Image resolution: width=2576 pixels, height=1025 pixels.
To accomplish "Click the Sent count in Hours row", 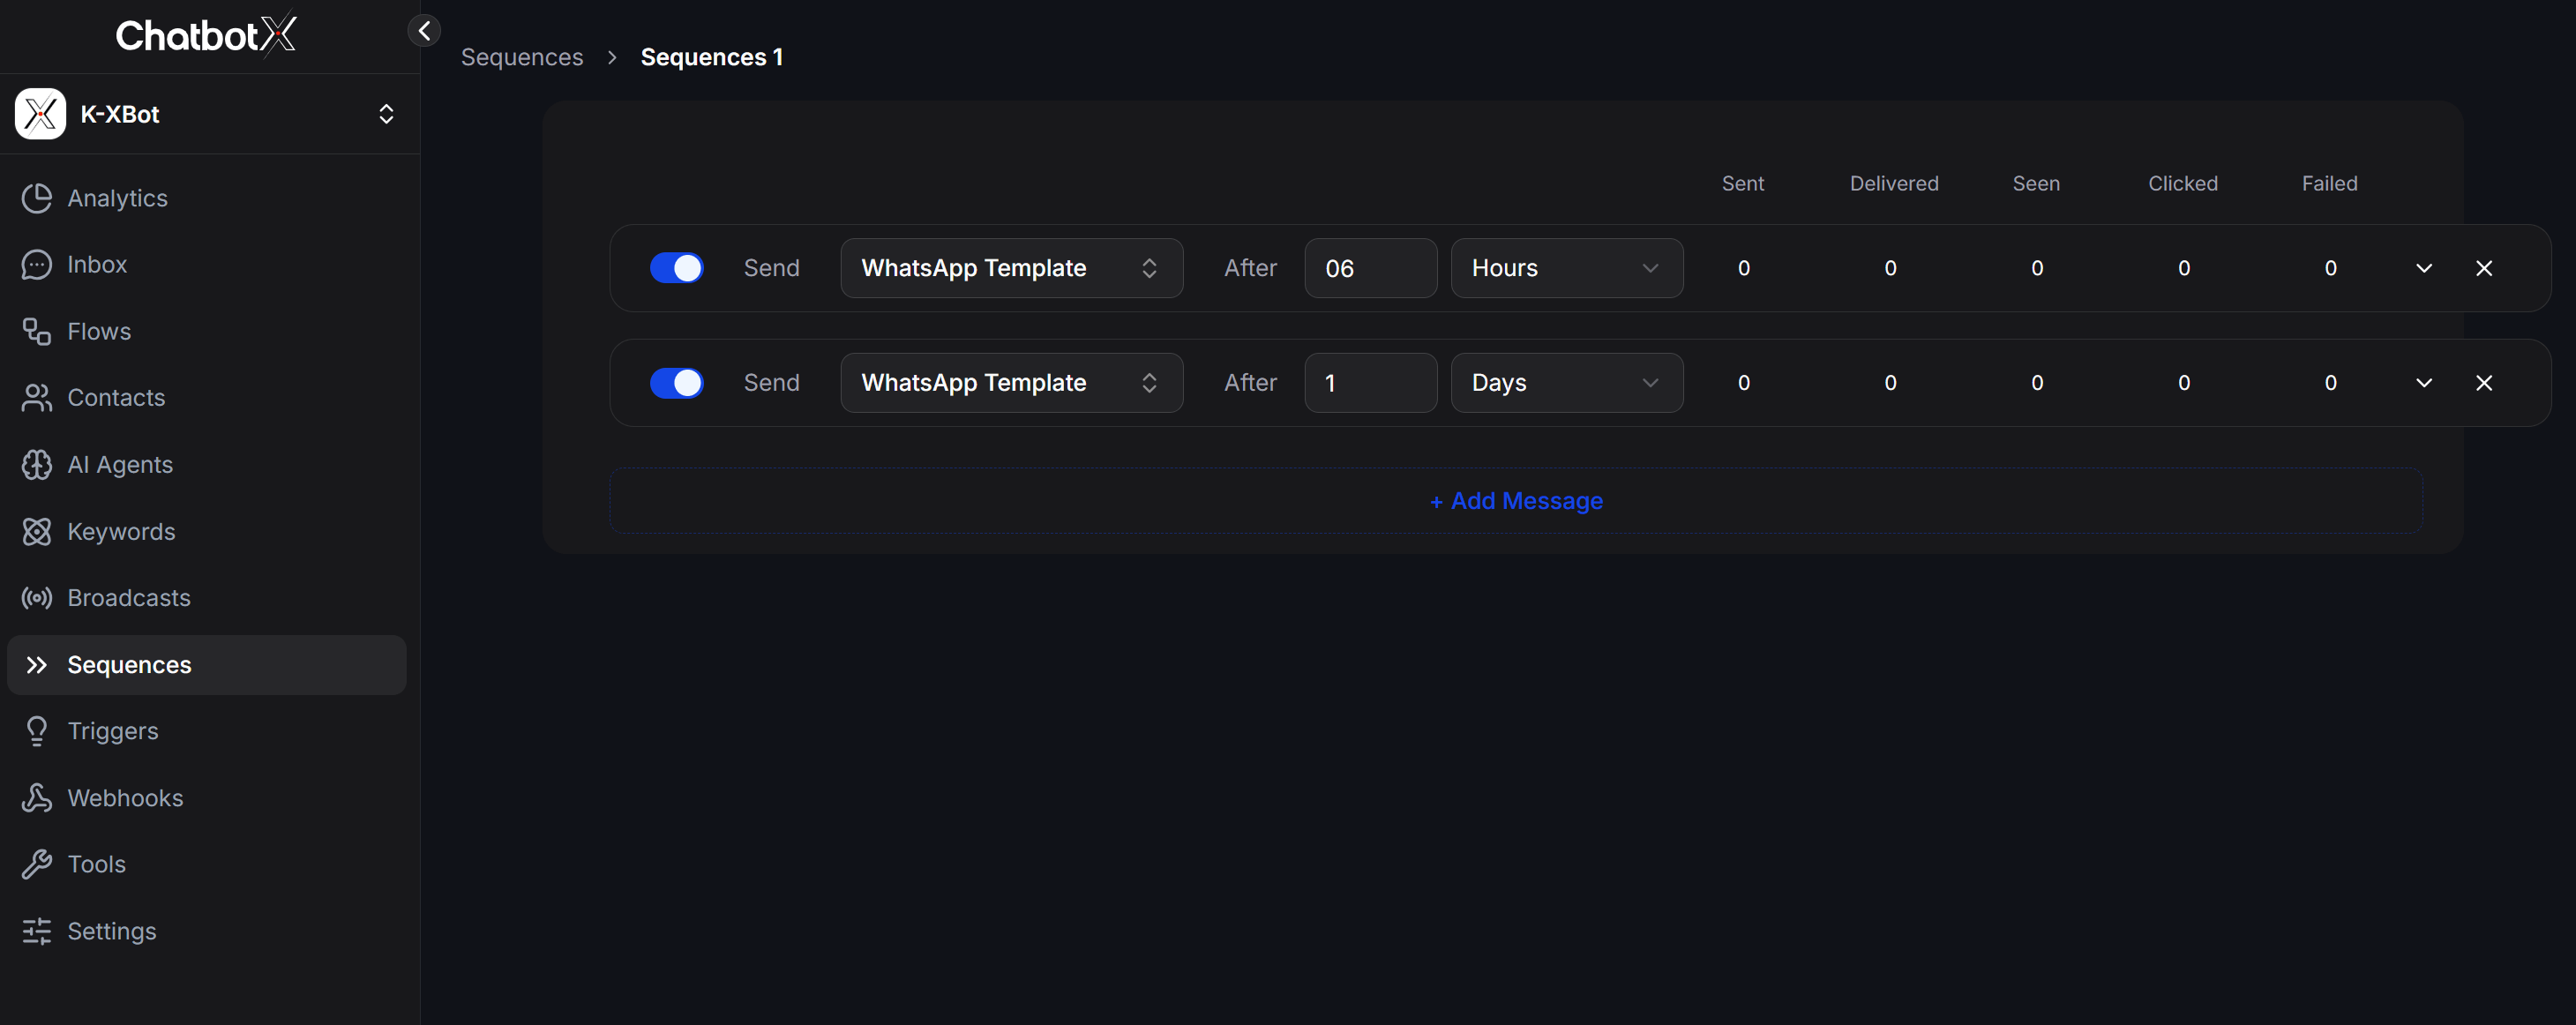I will click(1743, 268).
